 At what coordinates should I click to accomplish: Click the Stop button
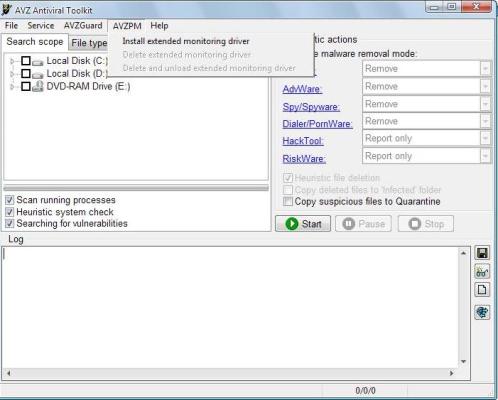(426, 224)
